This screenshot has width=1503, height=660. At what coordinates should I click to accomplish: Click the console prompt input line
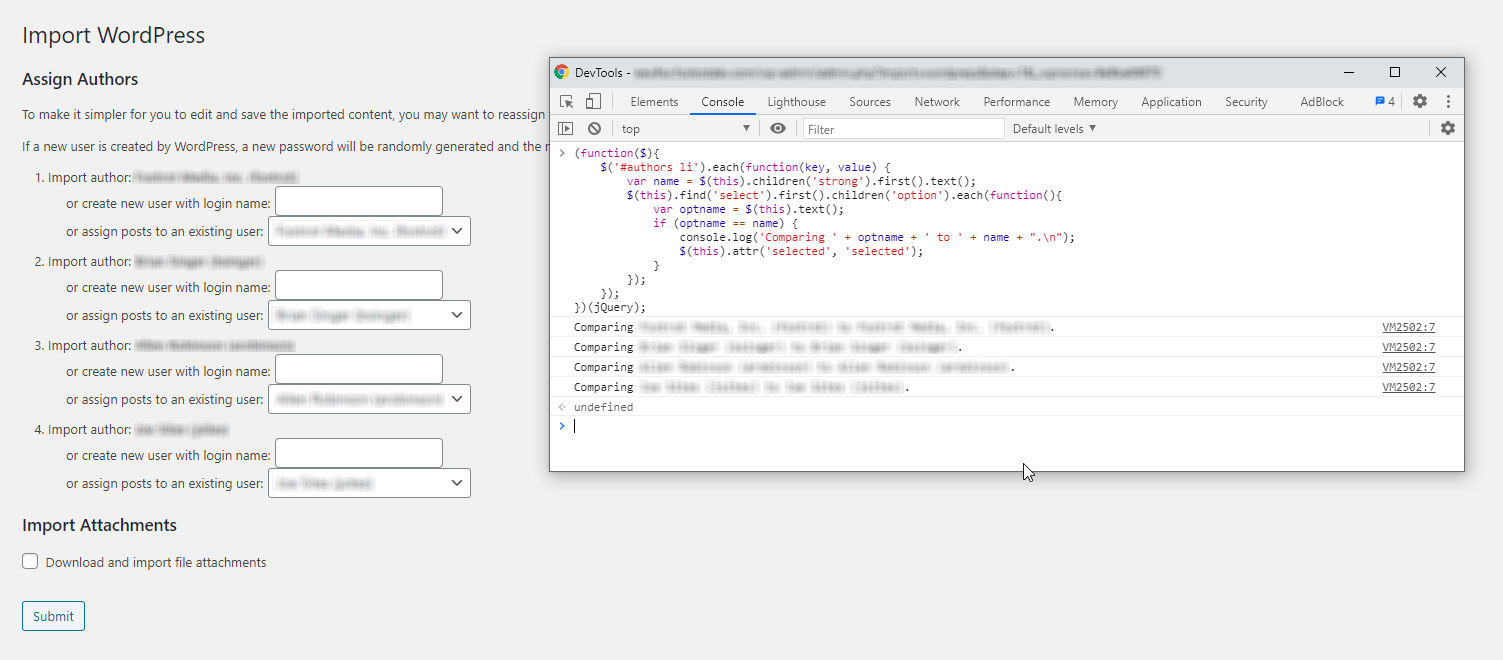1006,426
